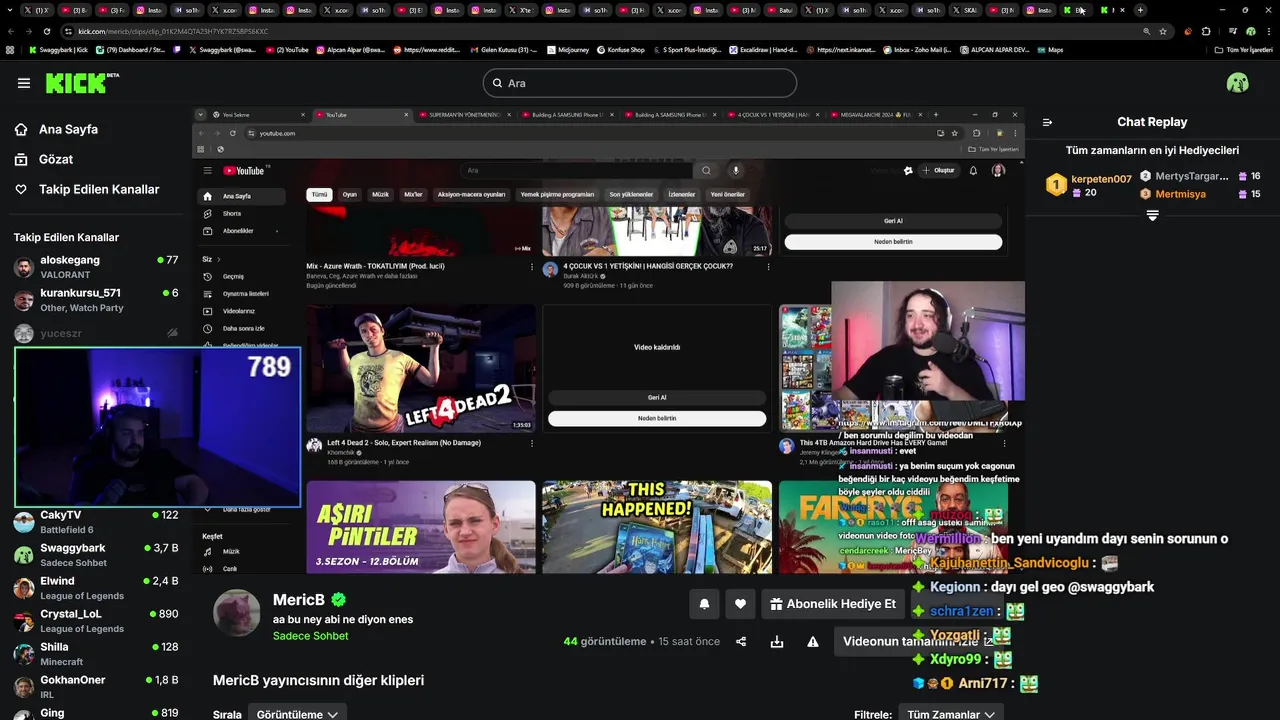Click the Videonun tamamını izle button
Image resolution: width=1280 pixels, height=720 pixels.
coord(918,642)
